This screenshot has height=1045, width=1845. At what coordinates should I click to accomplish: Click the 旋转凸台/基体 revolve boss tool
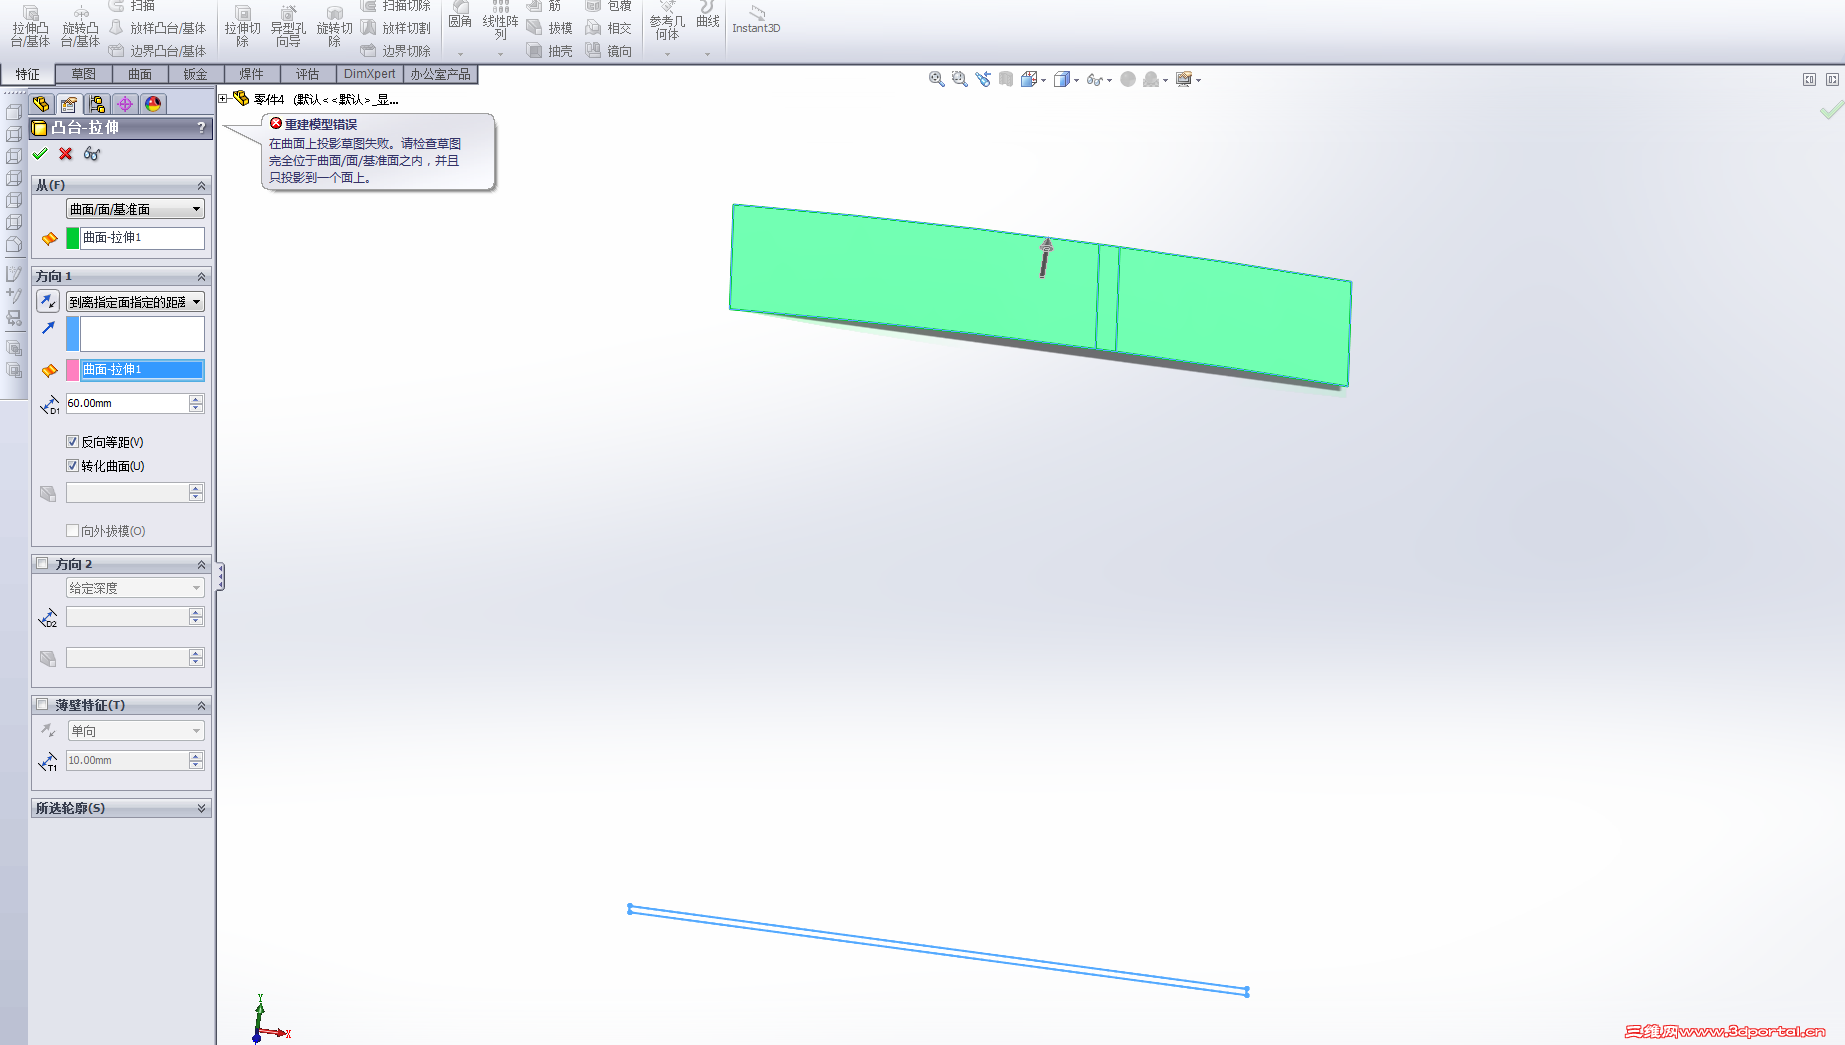(80, 25)
